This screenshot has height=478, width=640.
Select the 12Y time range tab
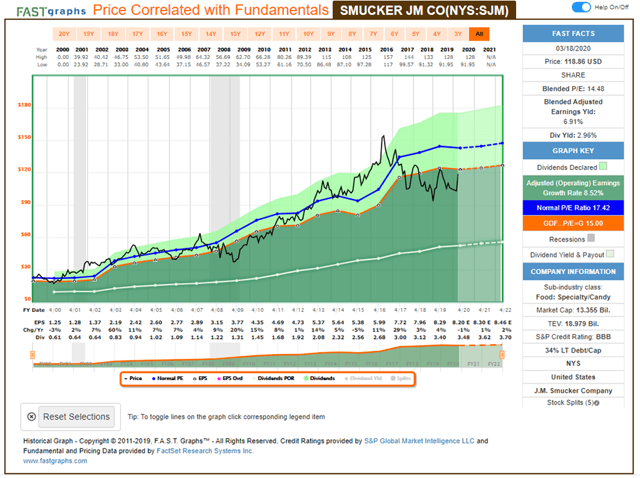tap(260, 34)
